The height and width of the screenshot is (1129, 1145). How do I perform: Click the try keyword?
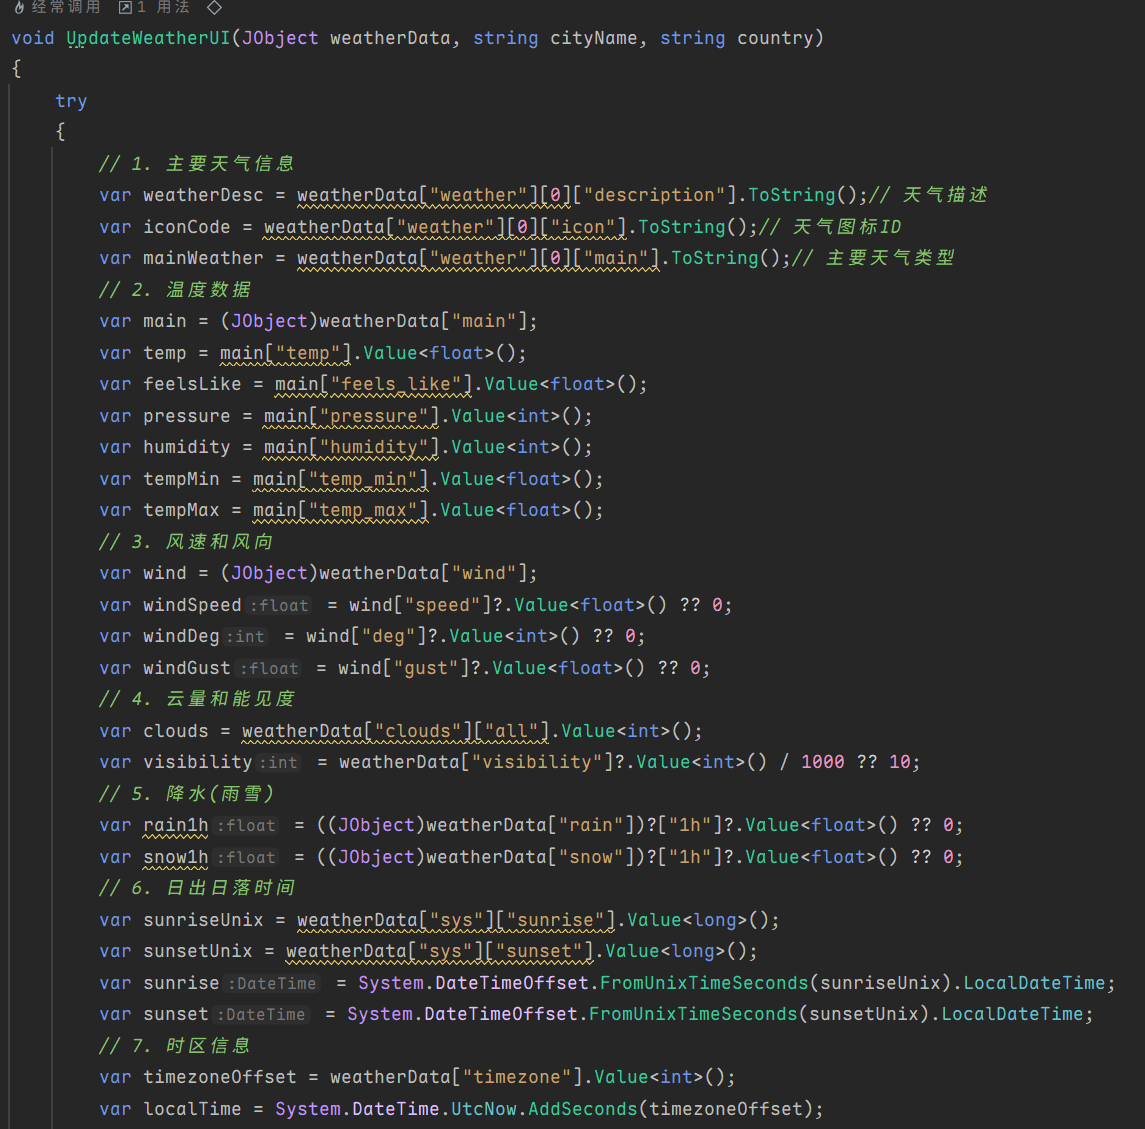coord(71,101)
